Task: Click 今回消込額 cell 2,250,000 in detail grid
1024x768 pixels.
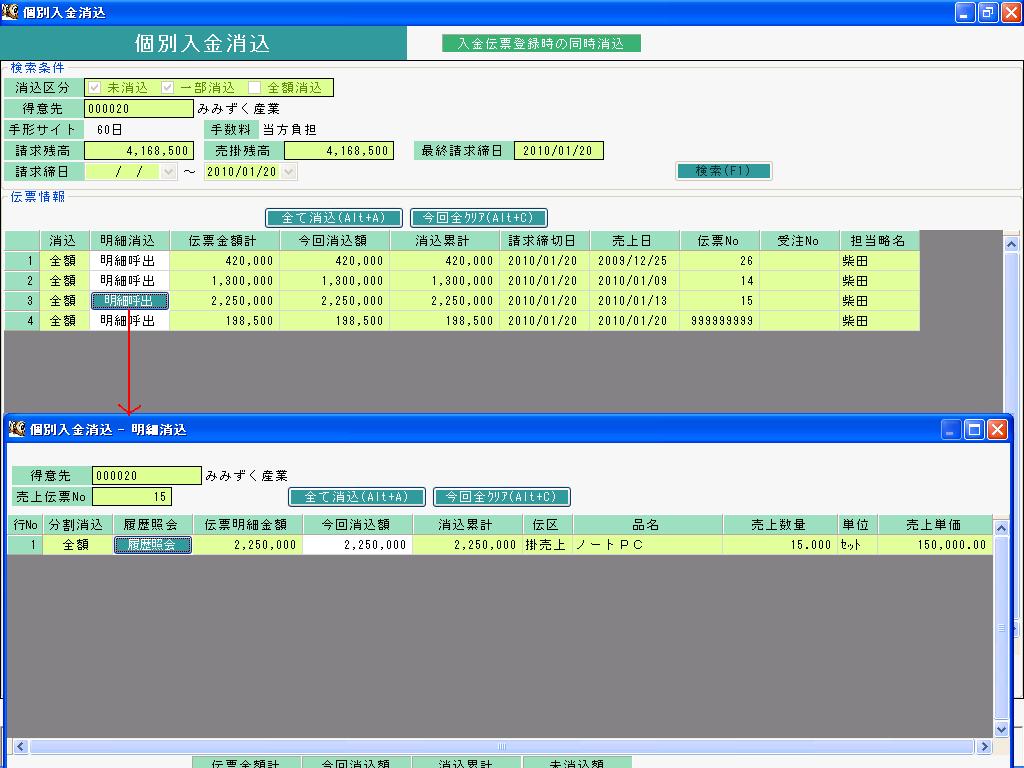Action: pyautogui.click(x=357, y=545)
